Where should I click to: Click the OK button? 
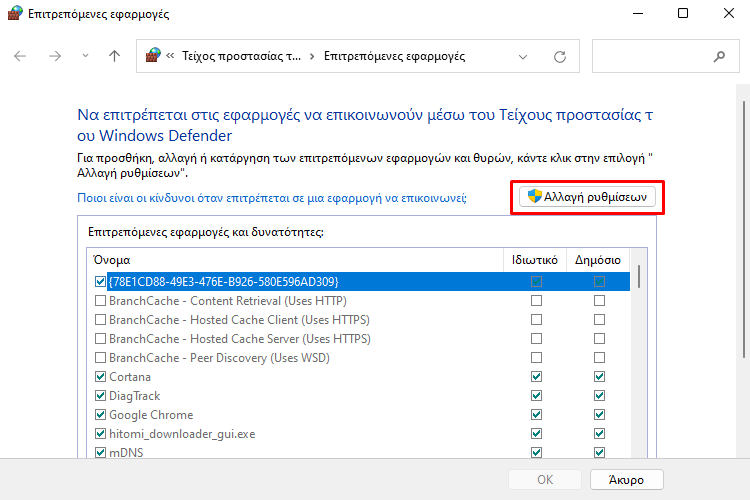[545, 479]
